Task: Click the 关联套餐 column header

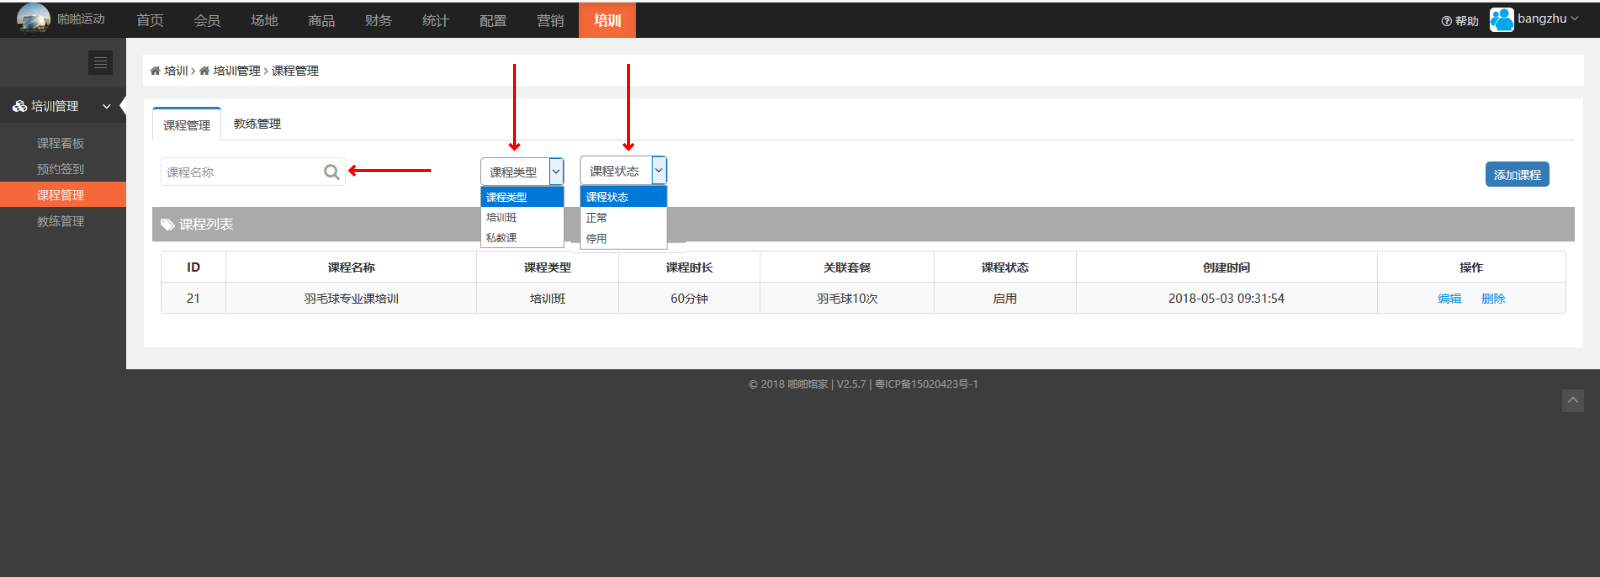Action: (x=847, y=268)
